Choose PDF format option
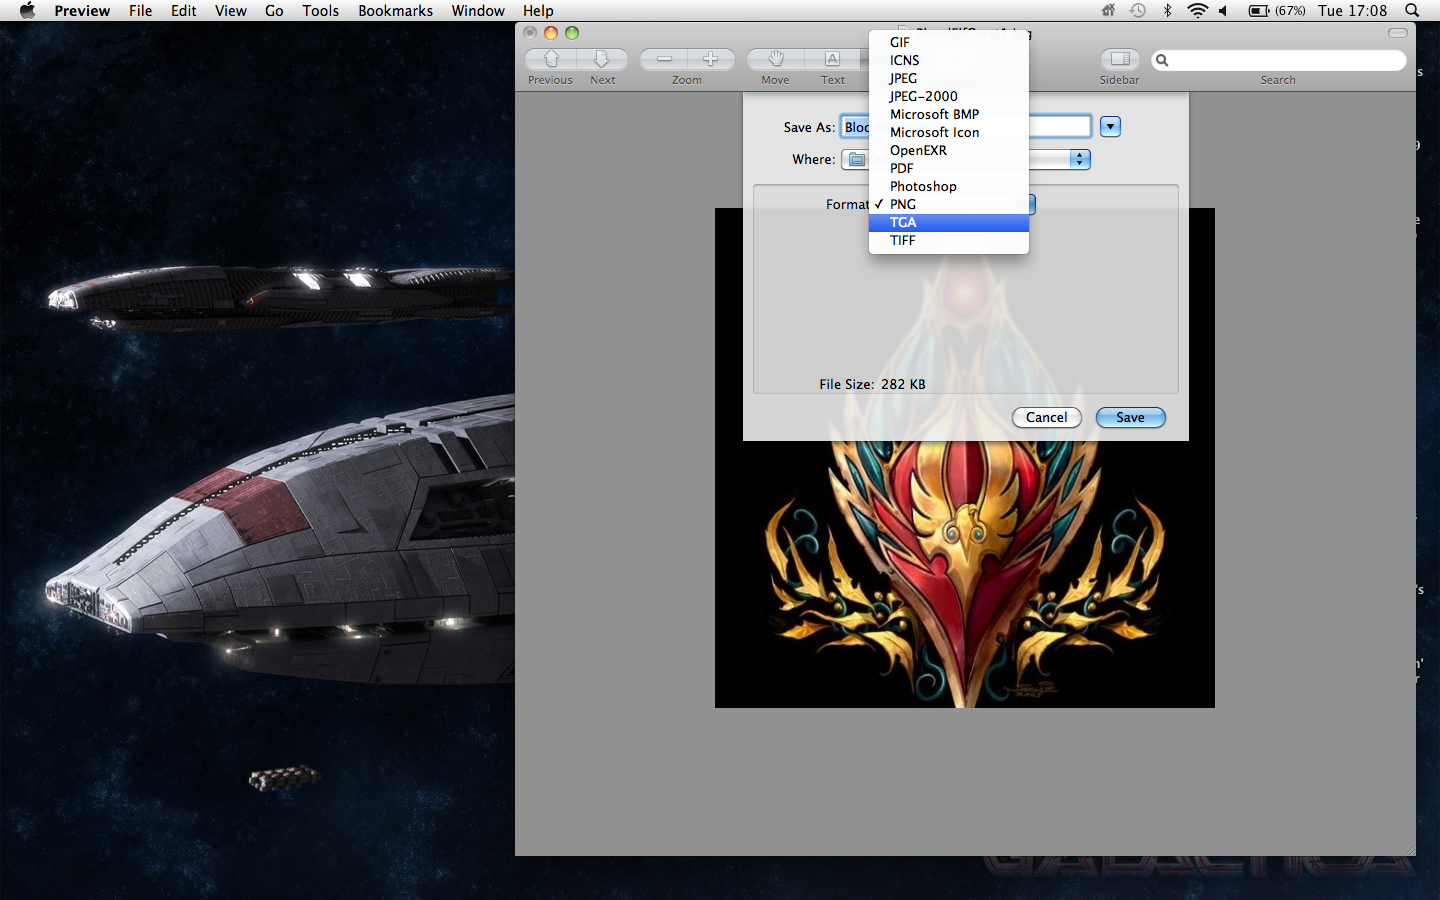The width and height of the screenshot is (1440, 900). [x=949, y=168]
